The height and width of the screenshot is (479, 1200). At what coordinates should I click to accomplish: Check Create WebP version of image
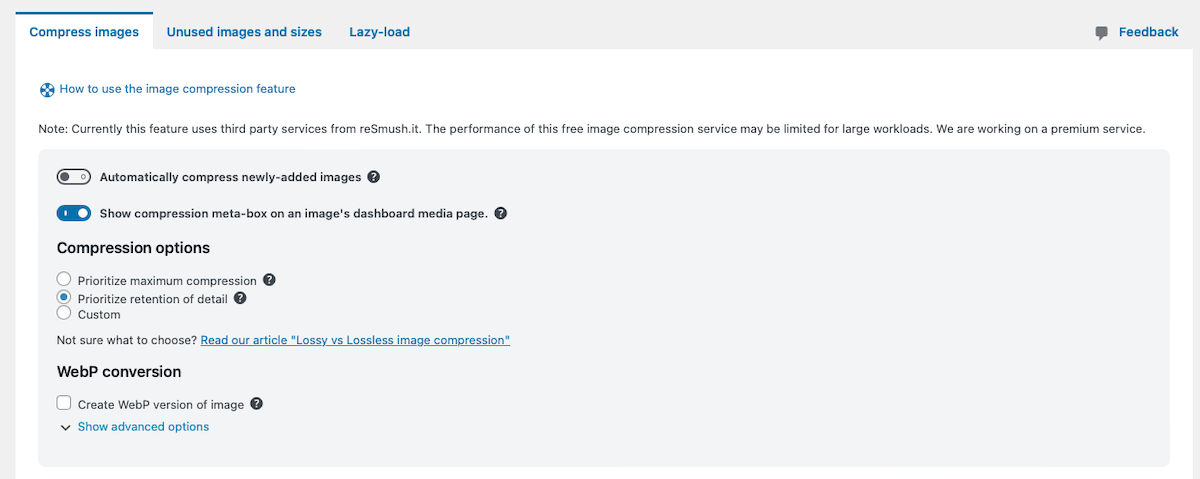point(64,403)
